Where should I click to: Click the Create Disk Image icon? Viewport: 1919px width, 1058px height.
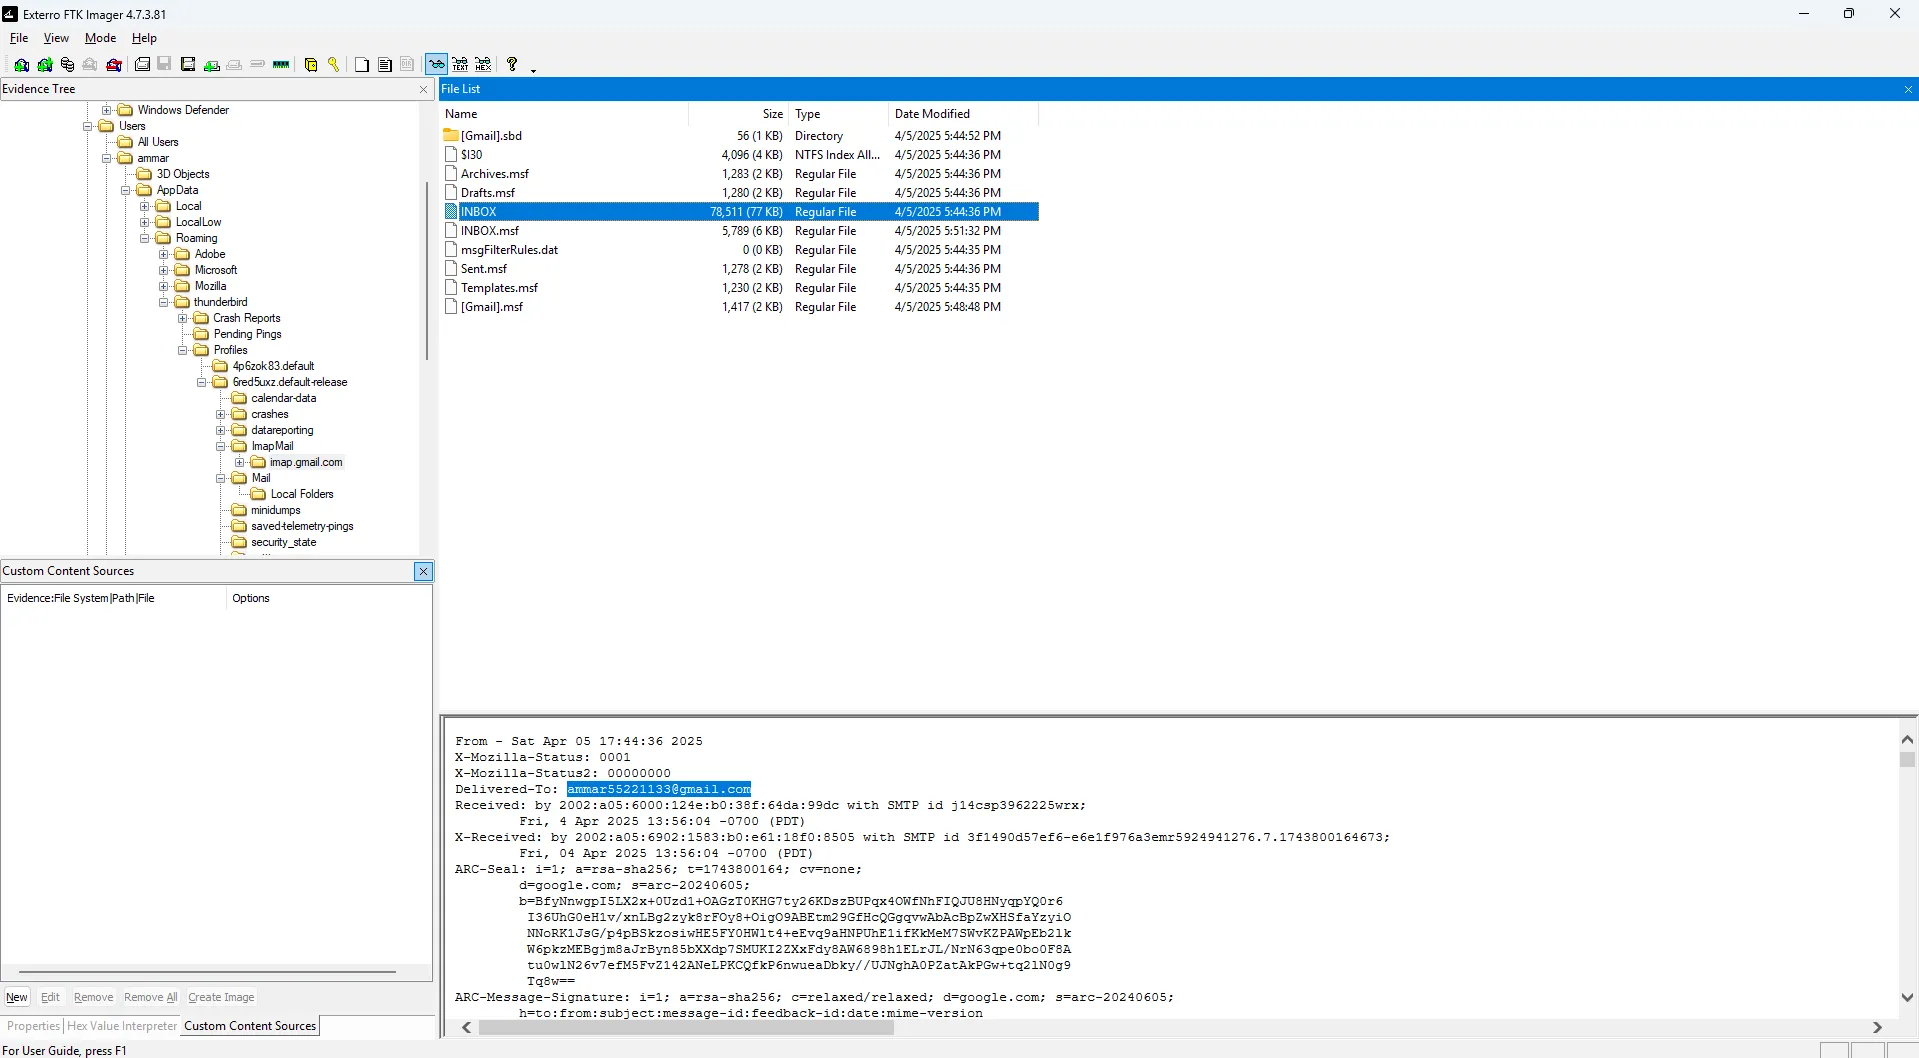click(x=142, y=65)
